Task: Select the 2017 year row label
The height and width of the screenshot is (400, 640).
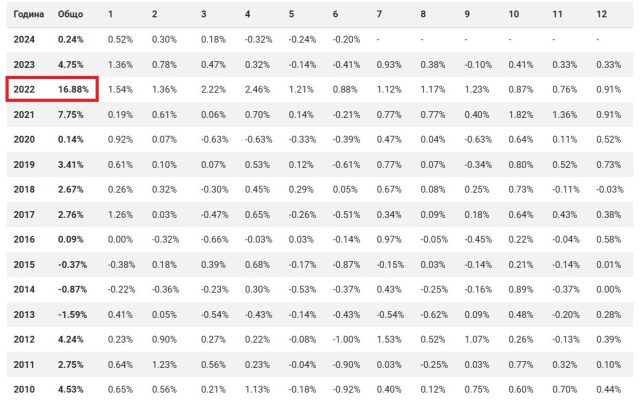Action: pyautogui.click(x=25, y=214)
